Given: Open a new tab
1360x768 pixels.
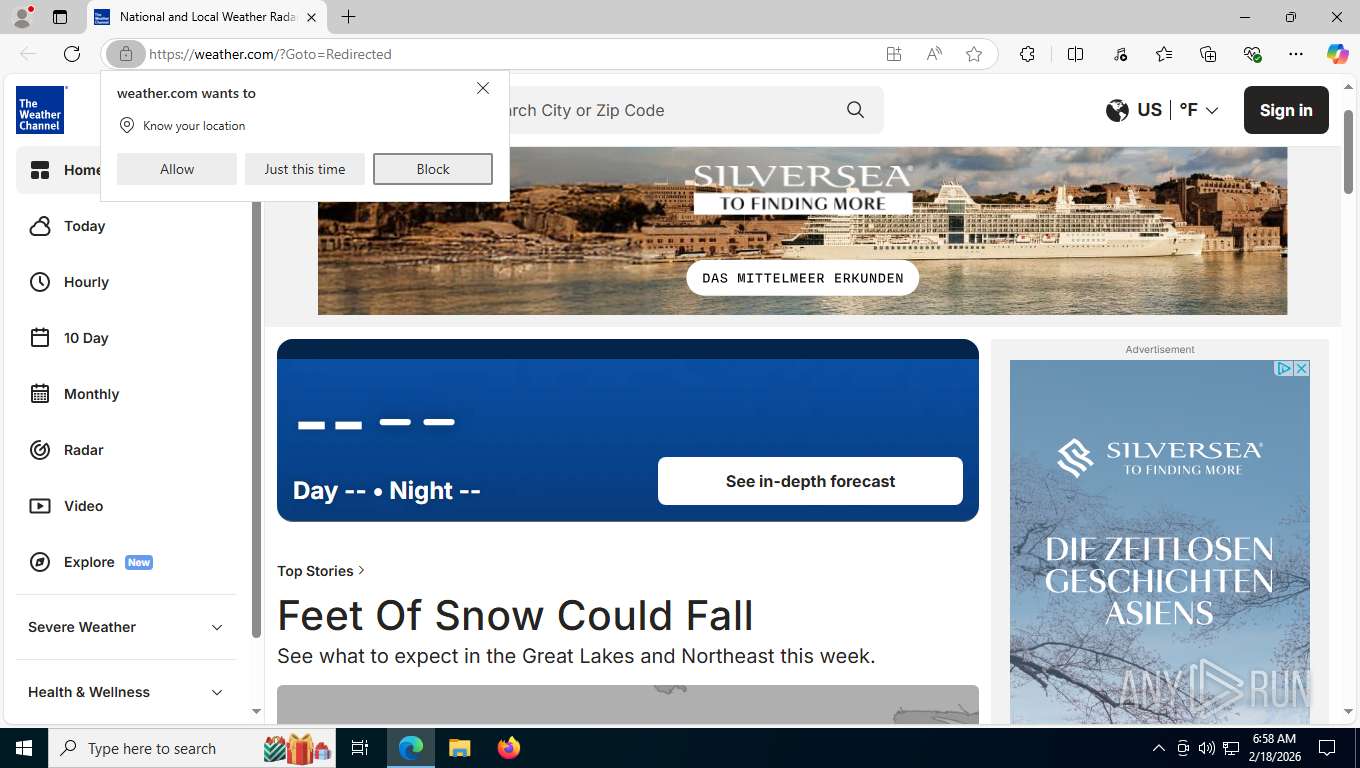Looking at the screenshot, I should tap(348, 17).
